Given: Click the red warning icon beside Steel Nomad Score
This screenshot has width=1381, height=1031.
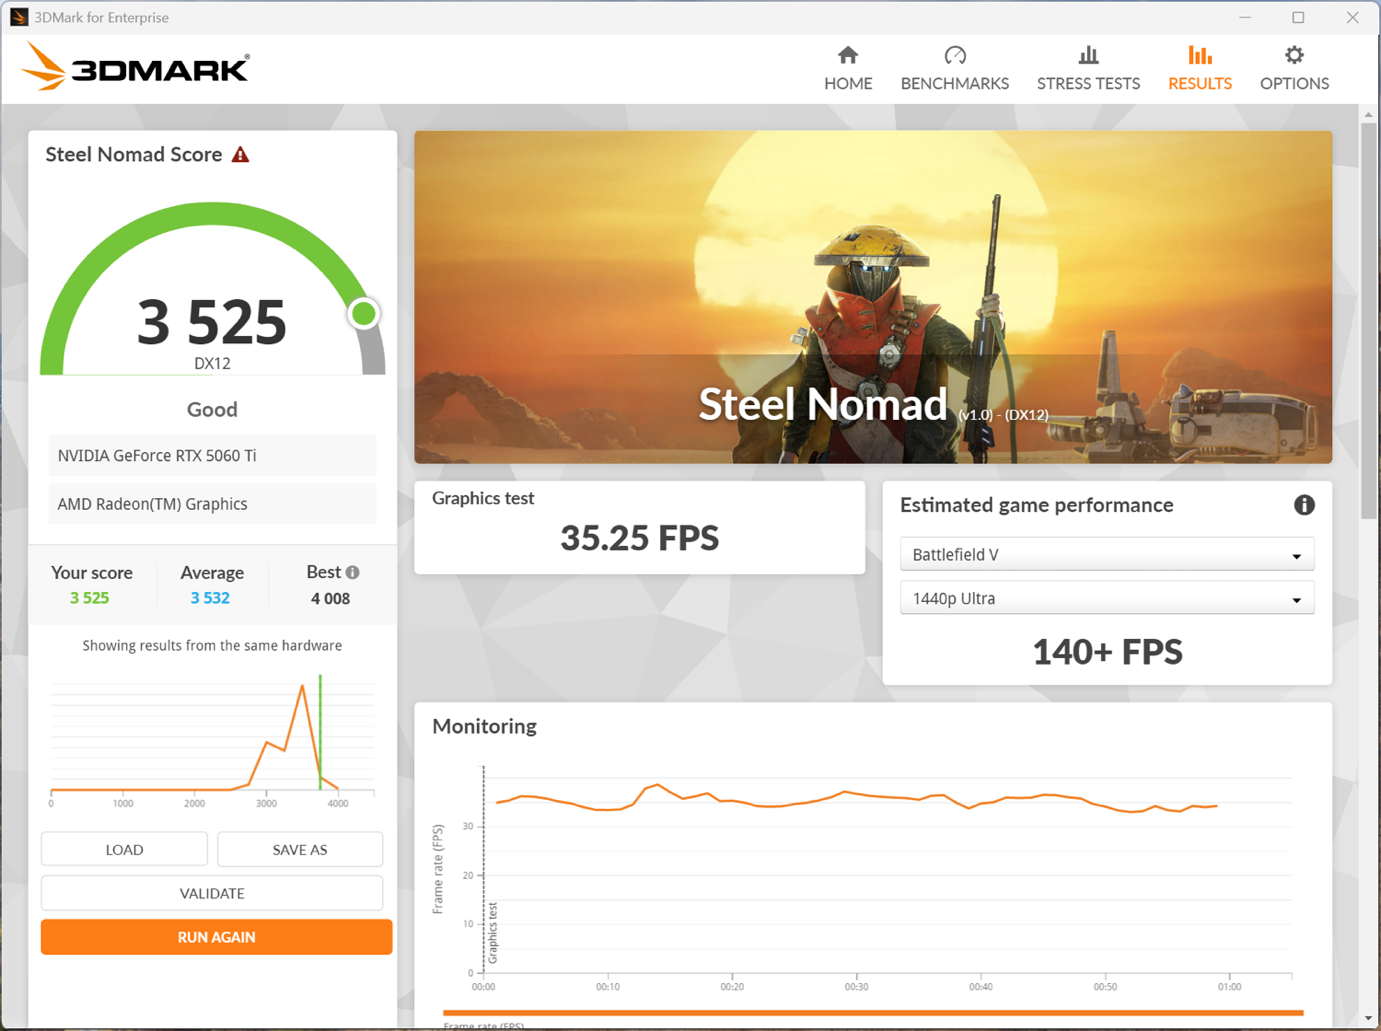Looking at the screenshot, I should [241, 154].
